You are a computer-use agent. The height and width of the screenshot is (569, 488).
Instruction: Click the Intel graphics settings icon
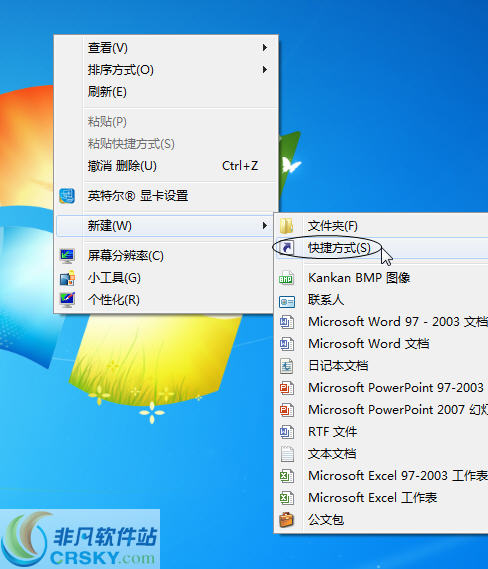pyautogui.click(x=67, y=196)
